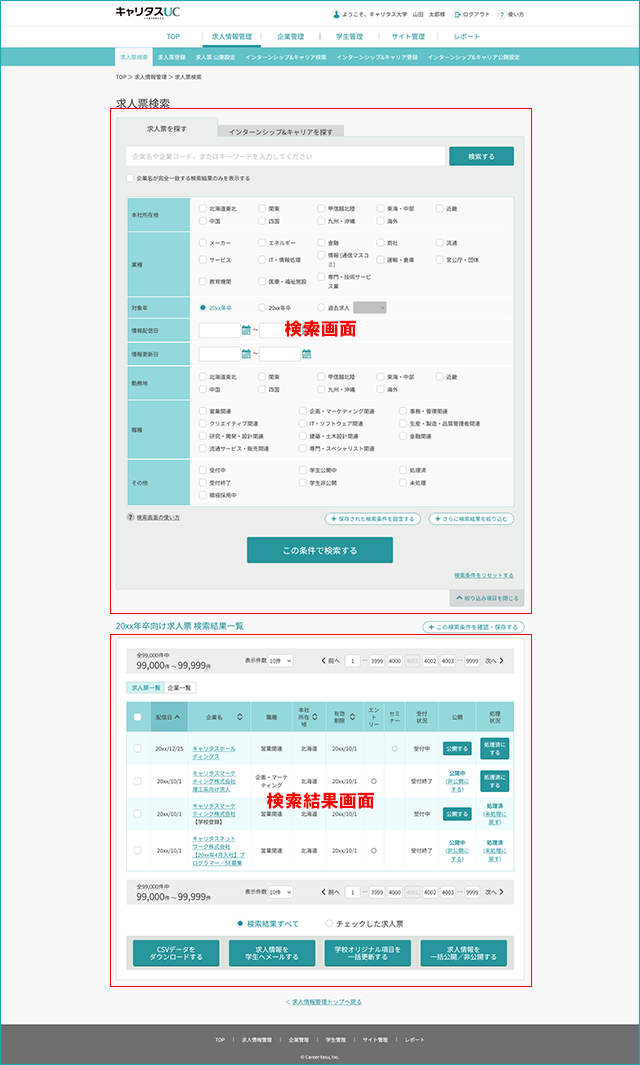640x1065 pixels.
Task: Check 関東 in the 本社所在地 row
Action: click(262, 209)
